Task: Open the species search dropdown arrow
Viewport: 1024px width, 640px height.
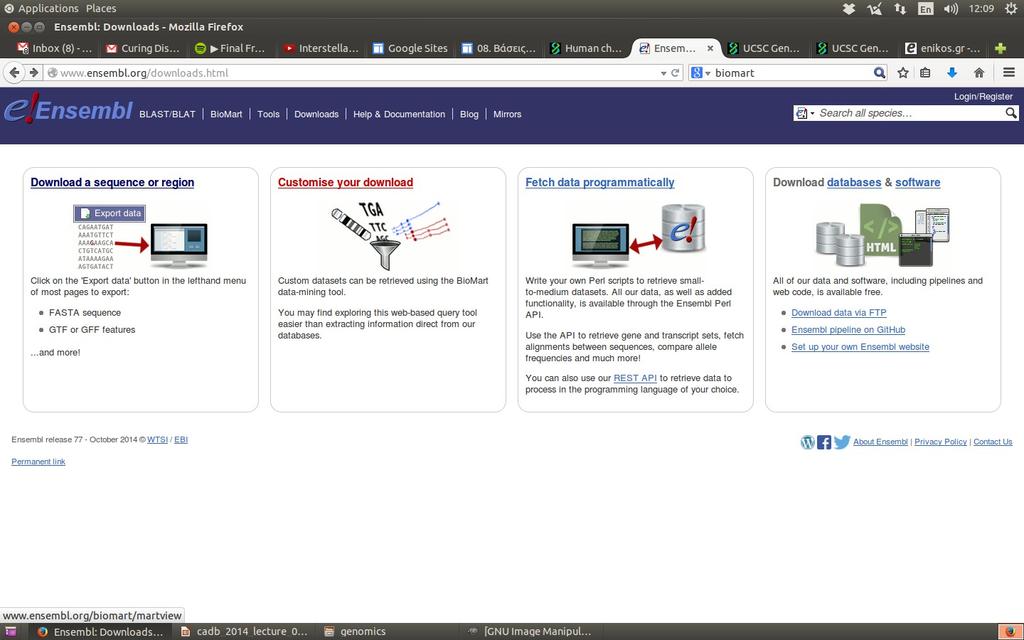Action: tap(812, 114)
